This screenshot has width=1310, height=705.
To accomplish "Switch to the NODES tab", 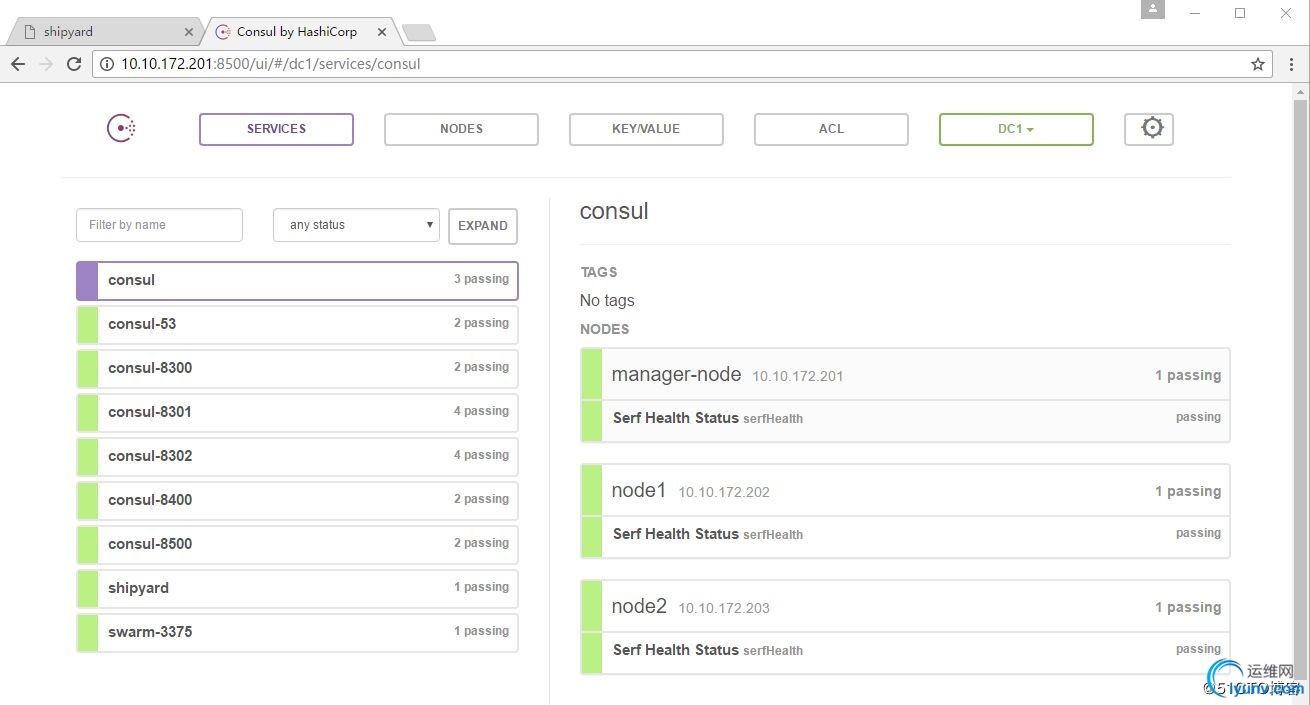I will 461,129.
